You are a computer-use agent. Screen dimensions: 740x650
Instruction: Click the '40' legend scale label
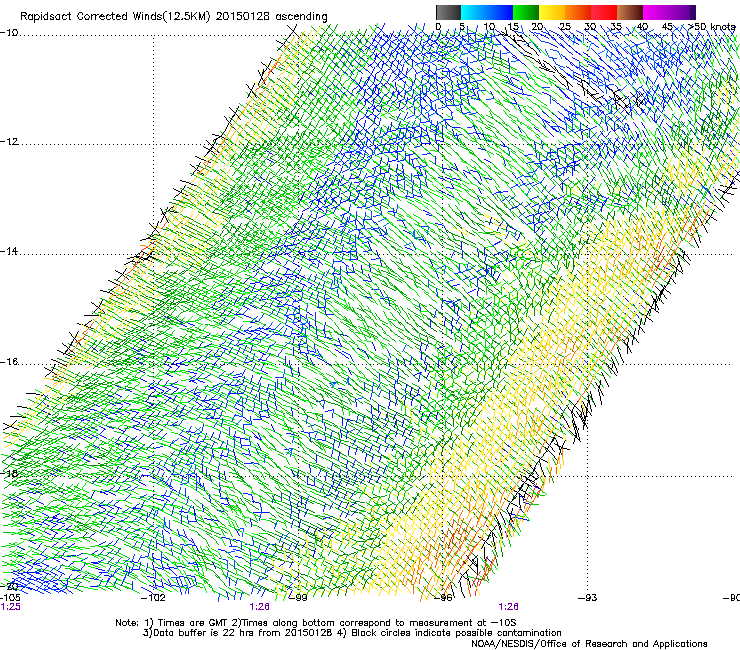[642, 26]
